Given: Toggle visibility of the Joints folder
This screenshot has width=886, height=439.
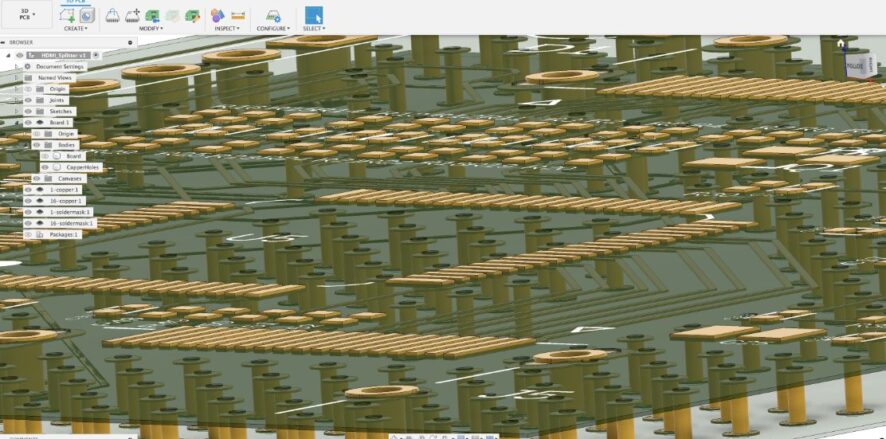Looking at the screenshot, I should (x=28, y=100).
